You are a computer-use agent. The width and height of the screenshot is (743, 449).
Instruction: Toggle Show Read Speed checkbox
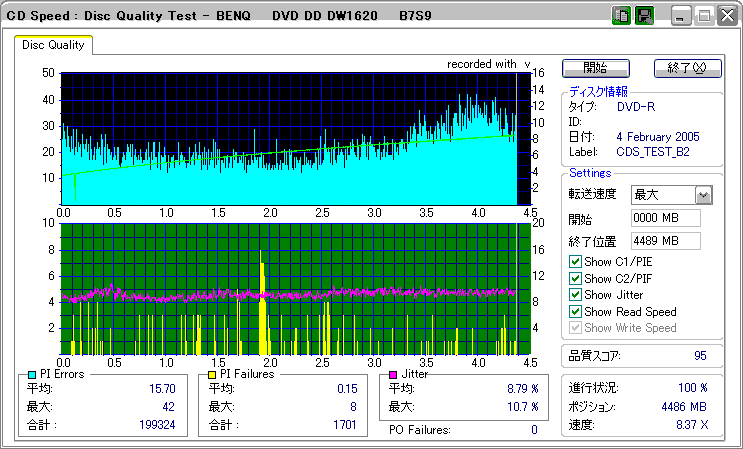575,311
